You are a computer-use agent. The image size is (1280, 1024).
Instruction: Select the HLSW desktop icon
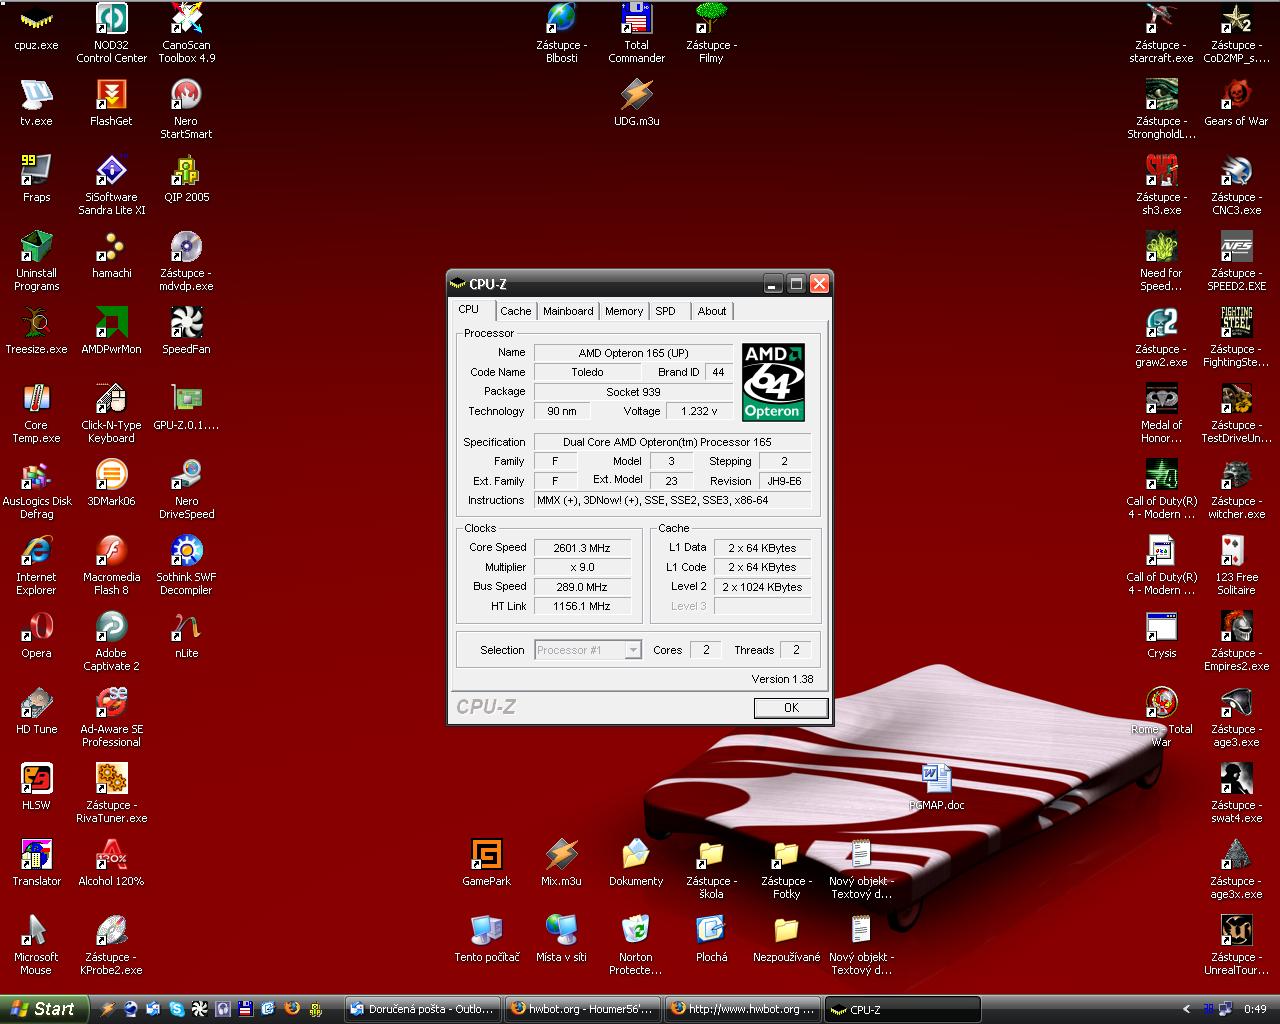[x=36, y=787]
